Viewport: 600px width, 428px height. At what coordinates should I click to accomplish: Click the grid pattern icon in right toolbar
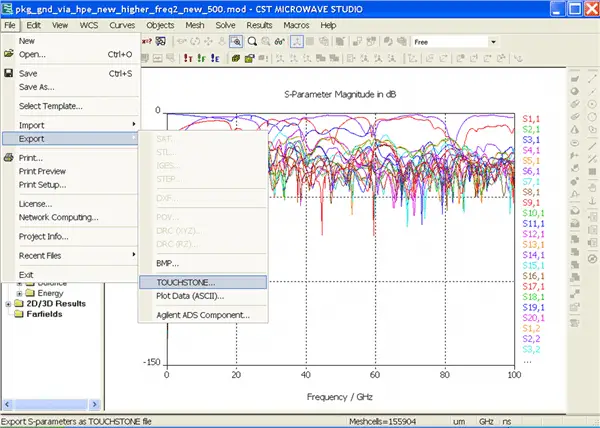(592, 172)
